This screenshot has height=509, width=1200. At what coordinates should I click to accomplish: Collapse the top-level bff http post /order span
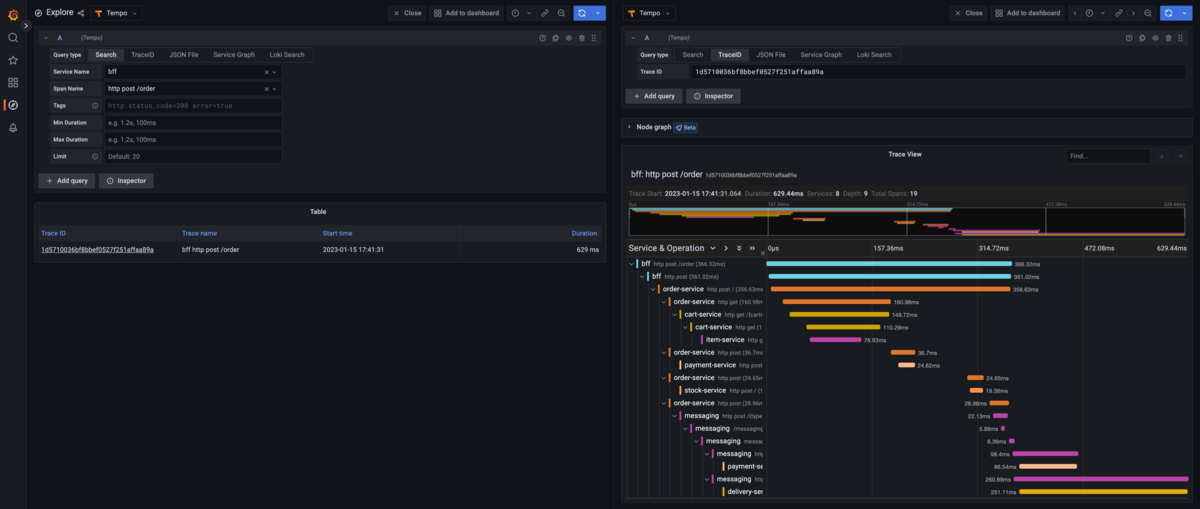pos(632,264)
